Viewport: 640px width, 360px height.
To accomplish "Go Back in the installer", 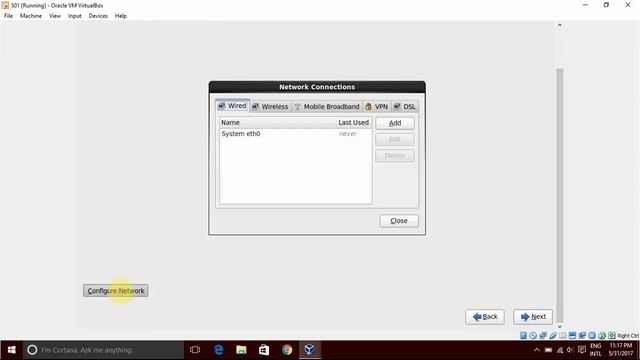I will pos(485,317).
